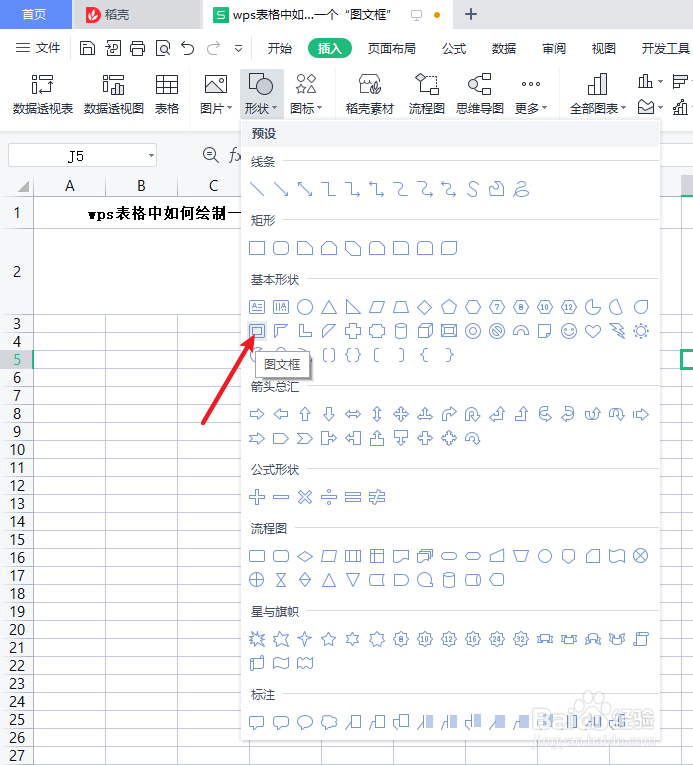Viewport: 693px width, 765px height.
Task: Select the oval shape in basic shapes
Action: pos(305,307)
